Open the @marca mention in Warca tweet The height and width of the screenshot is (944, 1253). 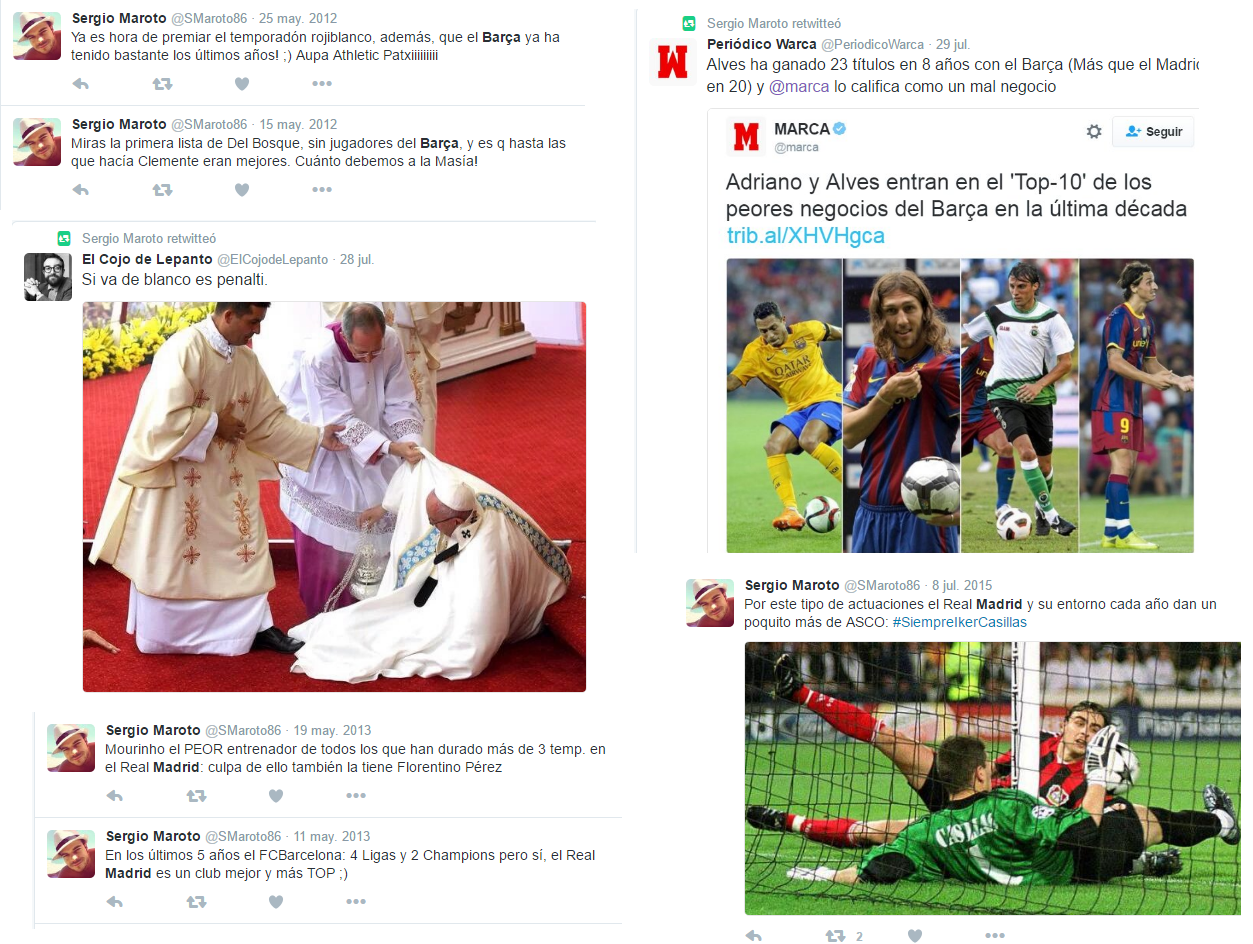tap(798, 87)
